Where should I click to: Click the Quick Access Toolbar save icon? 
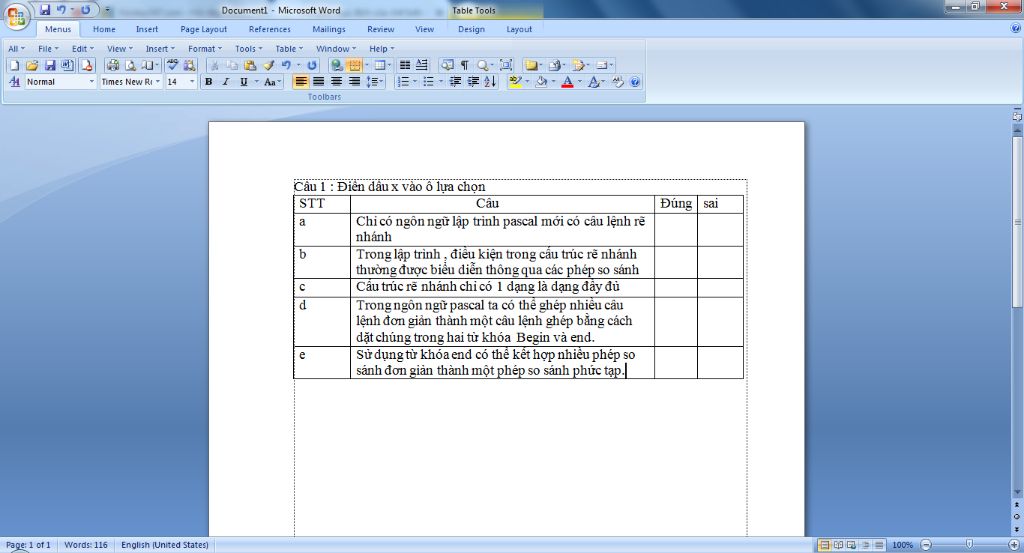coord(45,10)
